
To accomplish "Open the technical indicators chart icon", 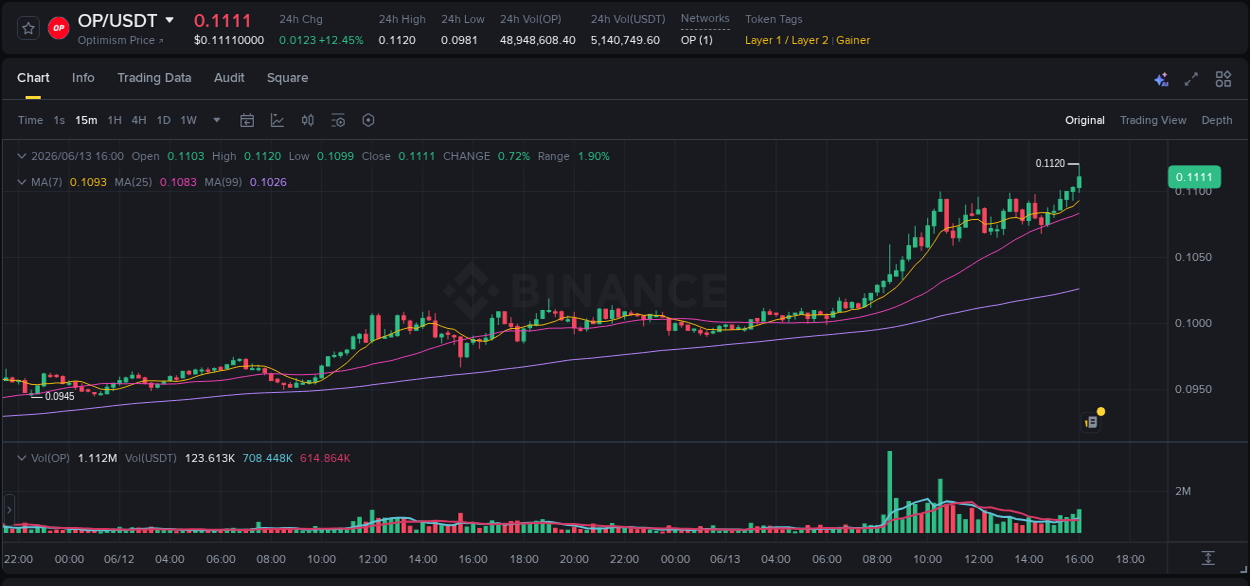I will coord(277,120).
